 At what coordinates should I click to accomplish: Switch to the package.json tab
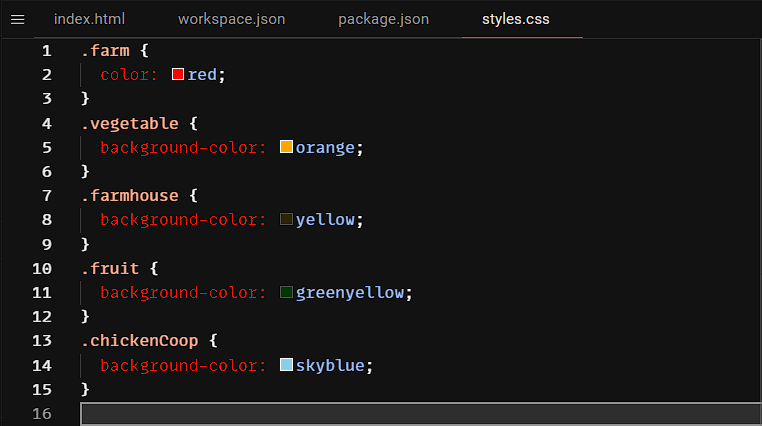coord(383,19)
